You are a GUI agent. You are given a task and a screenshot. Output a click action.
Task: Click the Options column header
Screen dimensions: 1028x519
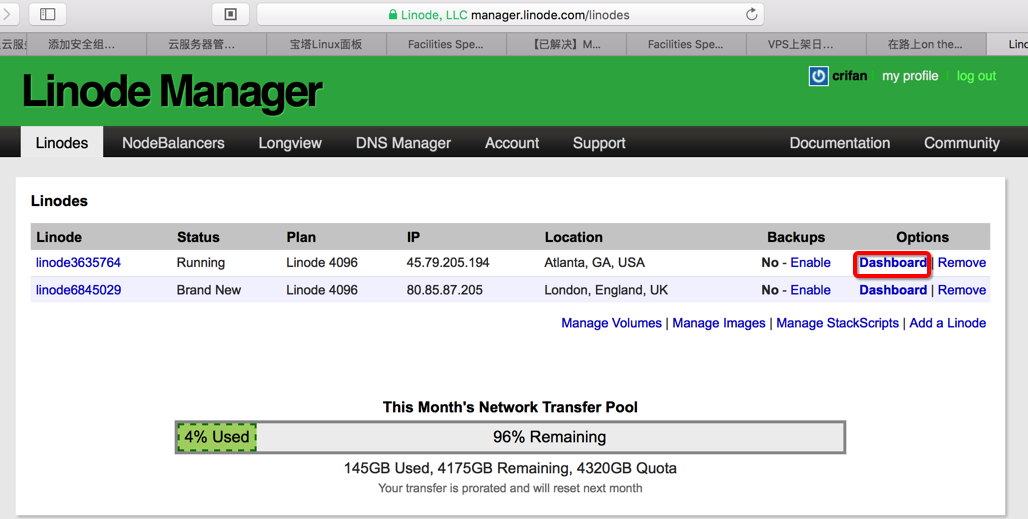tap(922, 237)
